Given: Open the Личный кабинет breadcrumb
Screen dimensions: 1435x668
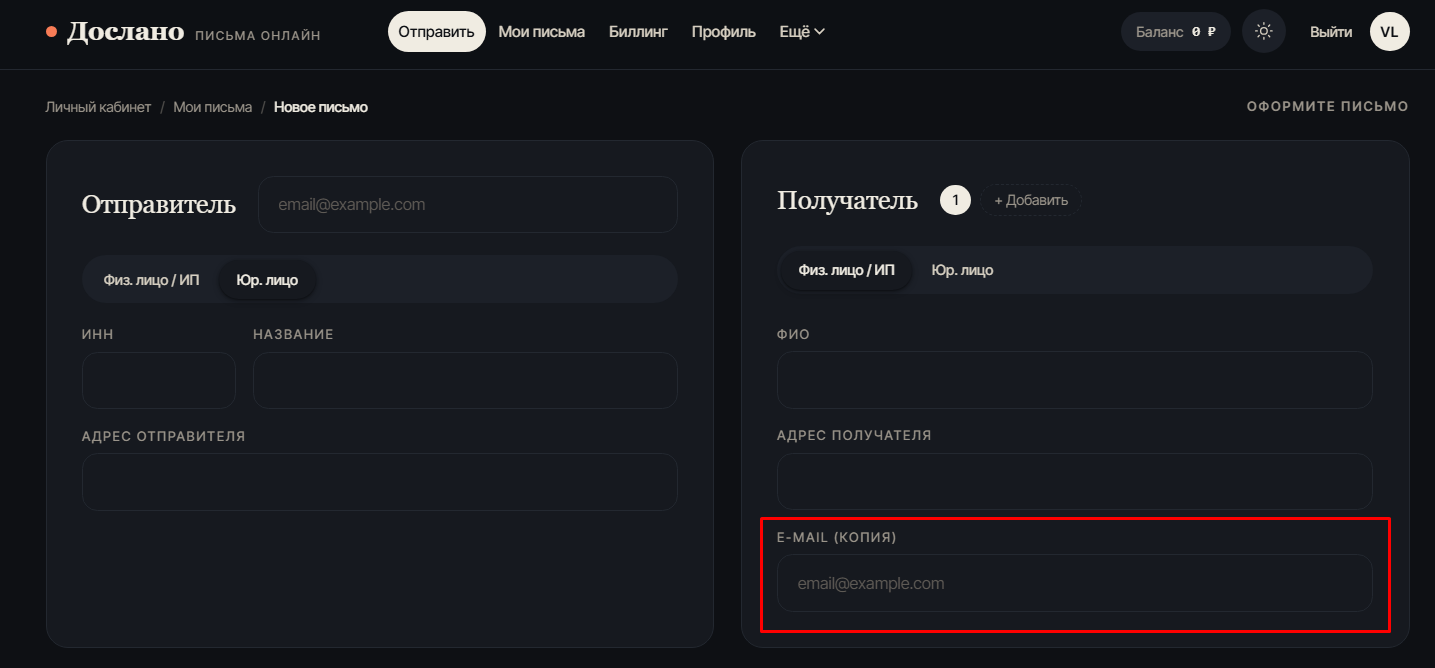Looking at the screenshot, I should pos(98,107).
